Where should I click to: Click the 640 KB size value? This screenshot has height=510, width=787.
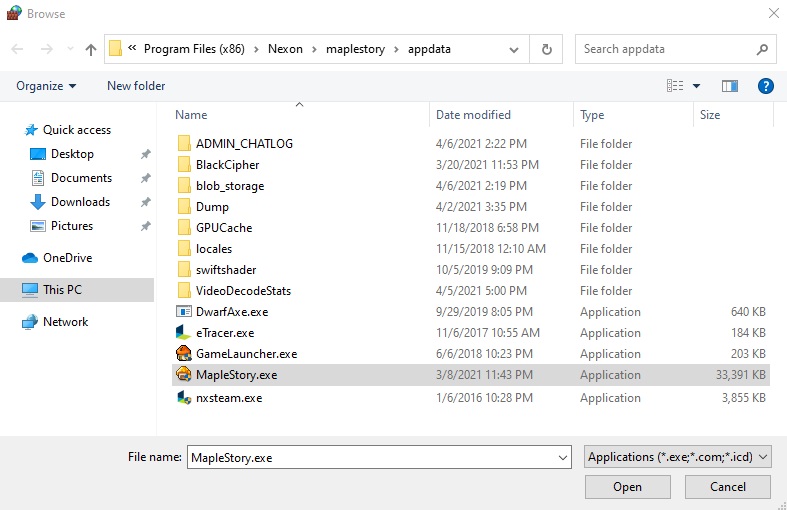click(x=748, y=312)
